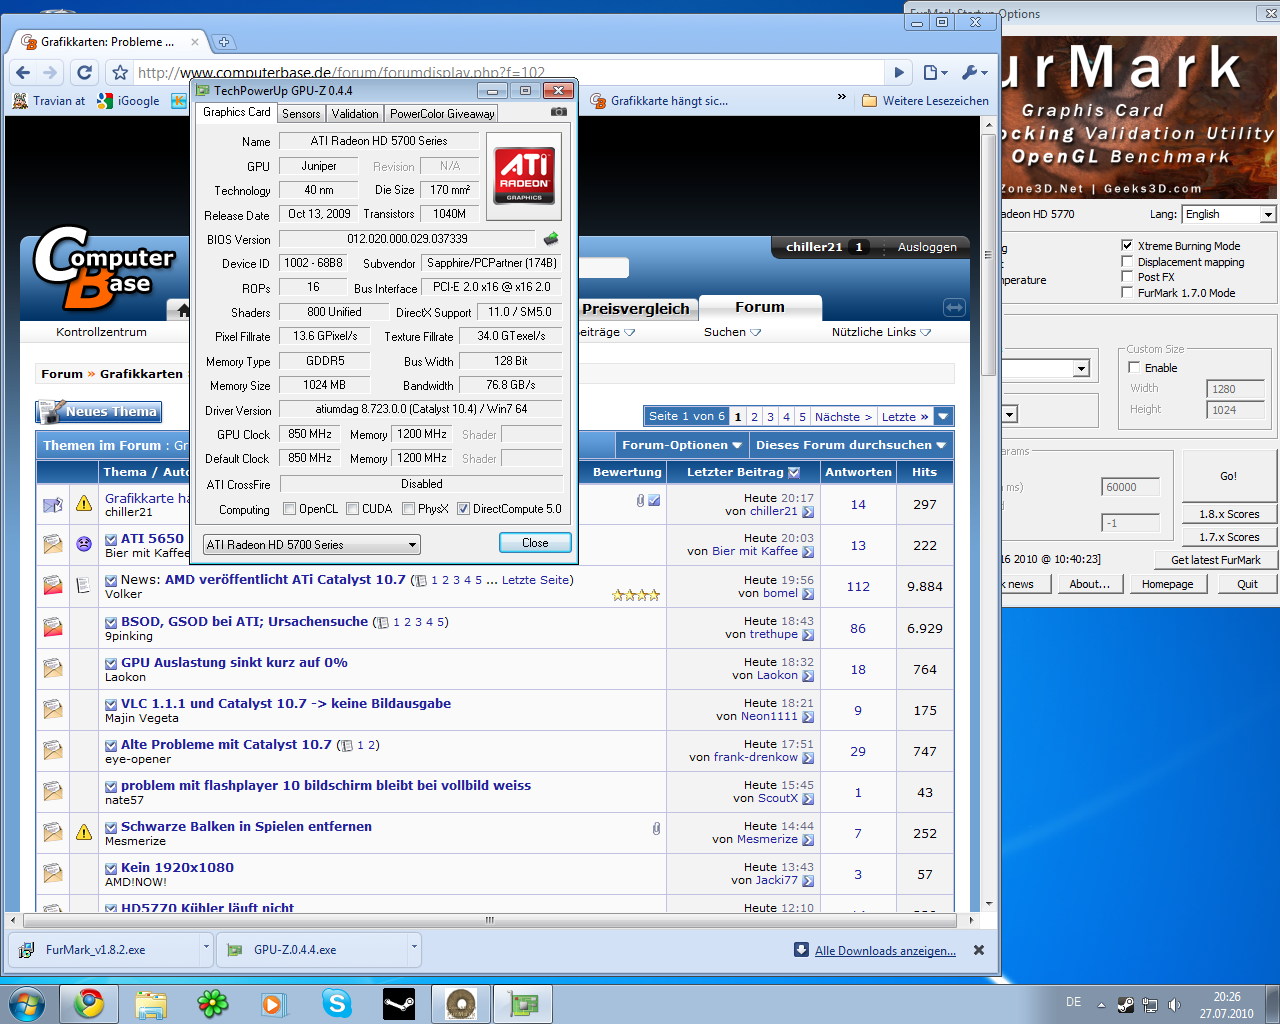Click the browser horizontal scrollbar
1280x1024 pixels.
point(490,919)
